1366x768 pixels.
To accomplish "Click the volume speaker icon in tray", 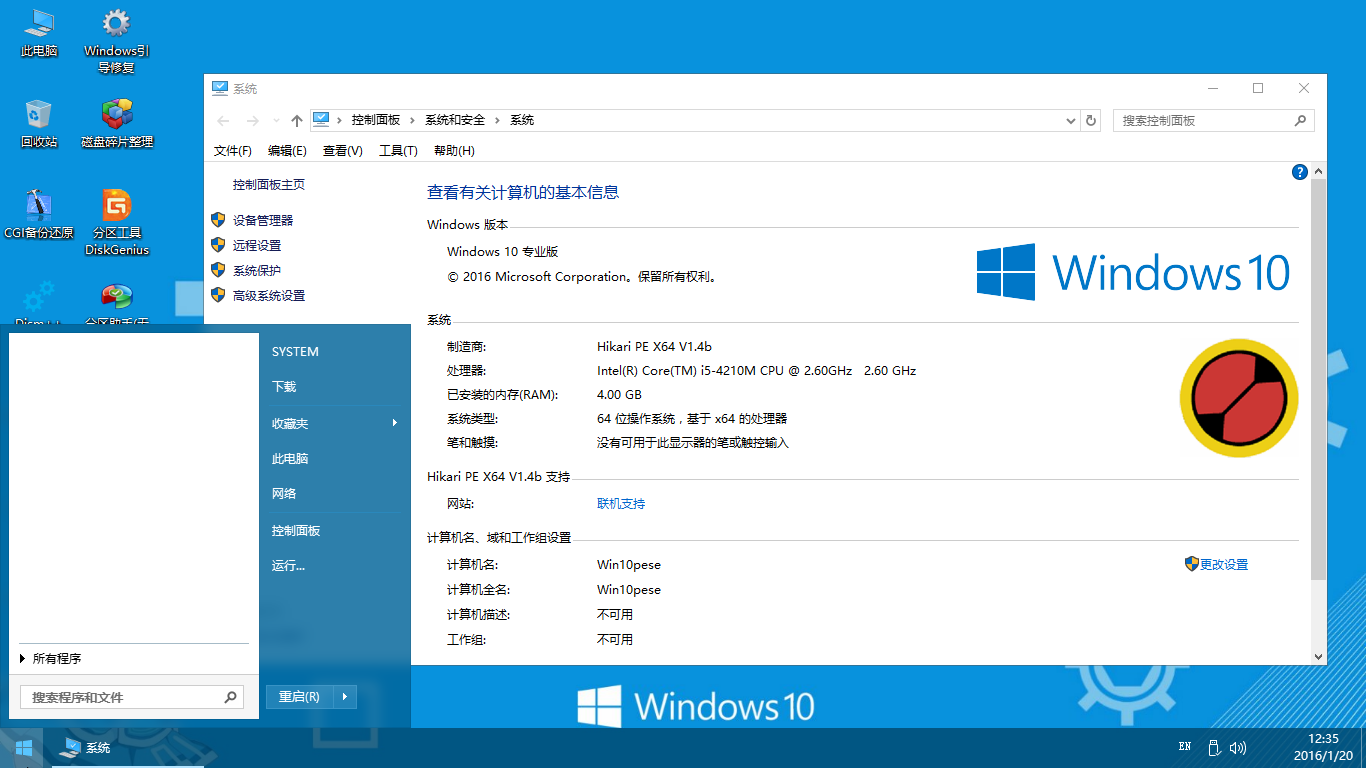I will click(1238, 748).
